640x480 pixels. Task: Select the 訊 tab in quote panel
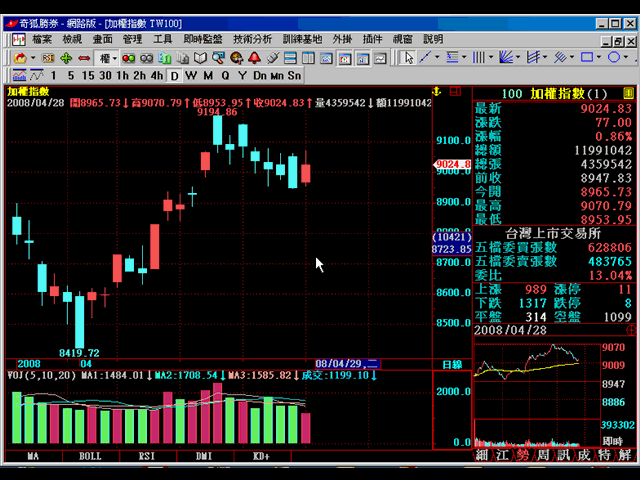point(564,455)
